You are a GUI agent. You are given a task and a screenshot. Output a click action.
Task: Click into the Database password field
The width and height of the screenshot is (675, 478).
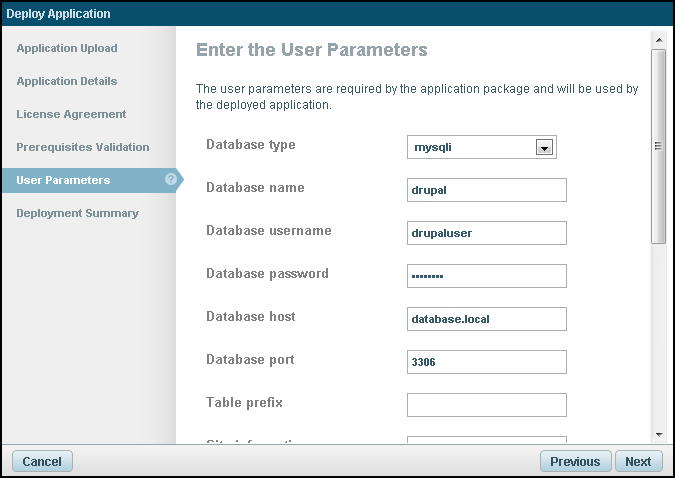pyautogui.click(x=486, y=276)
